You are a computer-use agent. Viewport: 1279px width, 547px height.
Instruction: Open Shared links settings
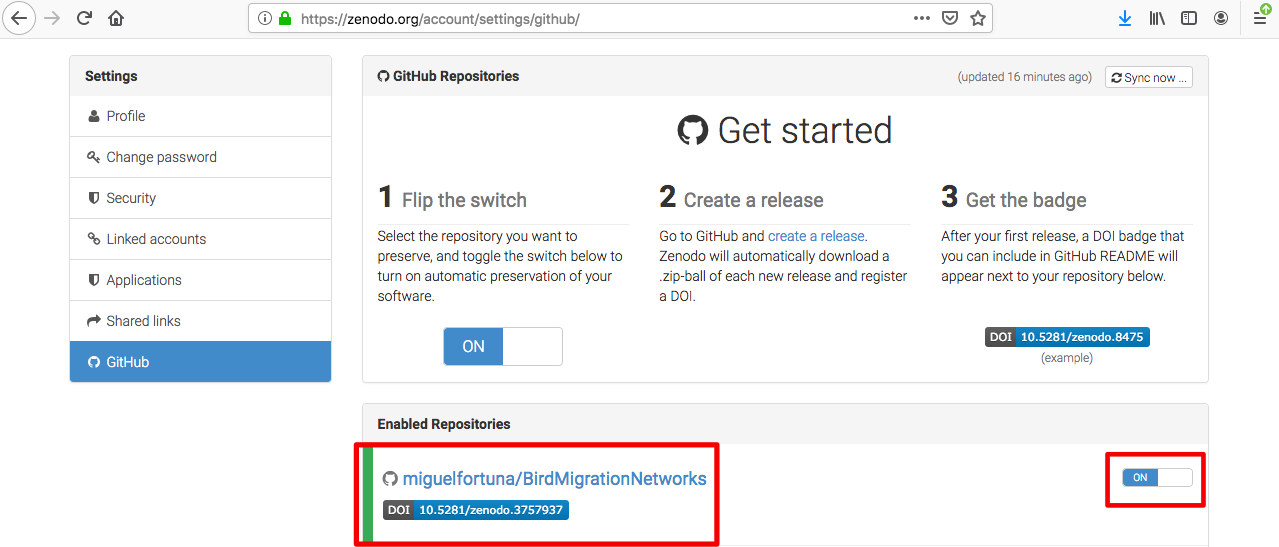point(200,321)
